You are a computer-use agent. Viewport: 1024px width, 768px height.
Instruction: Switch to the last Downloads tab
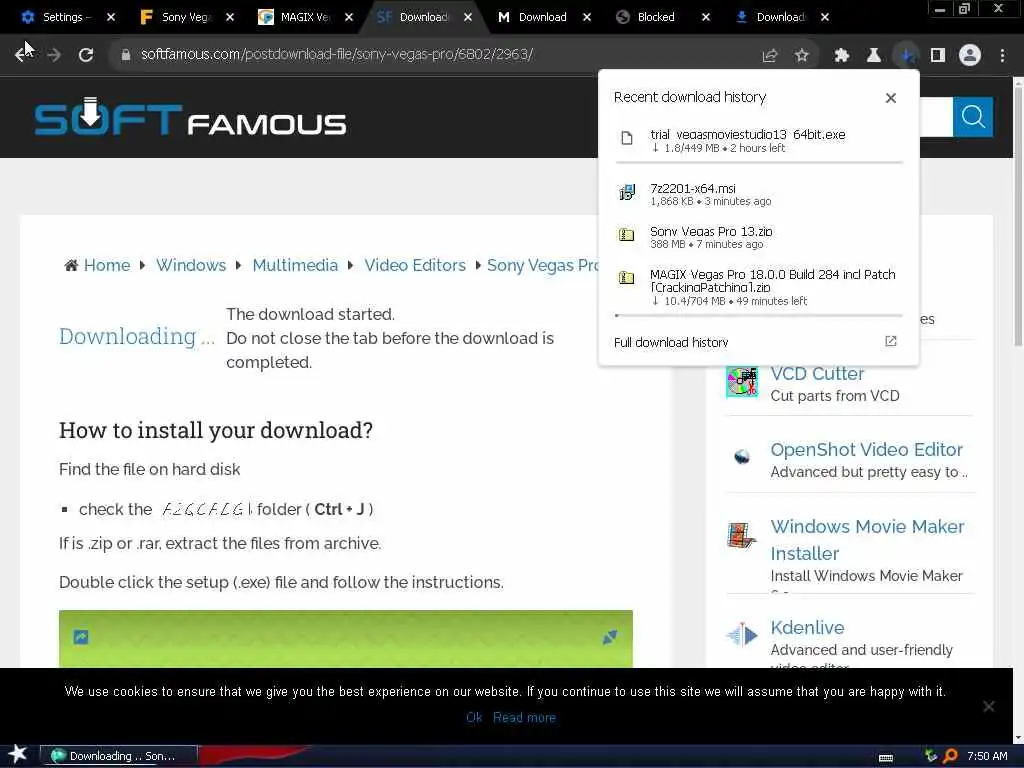pyautogui.click(x=773, y=17)
